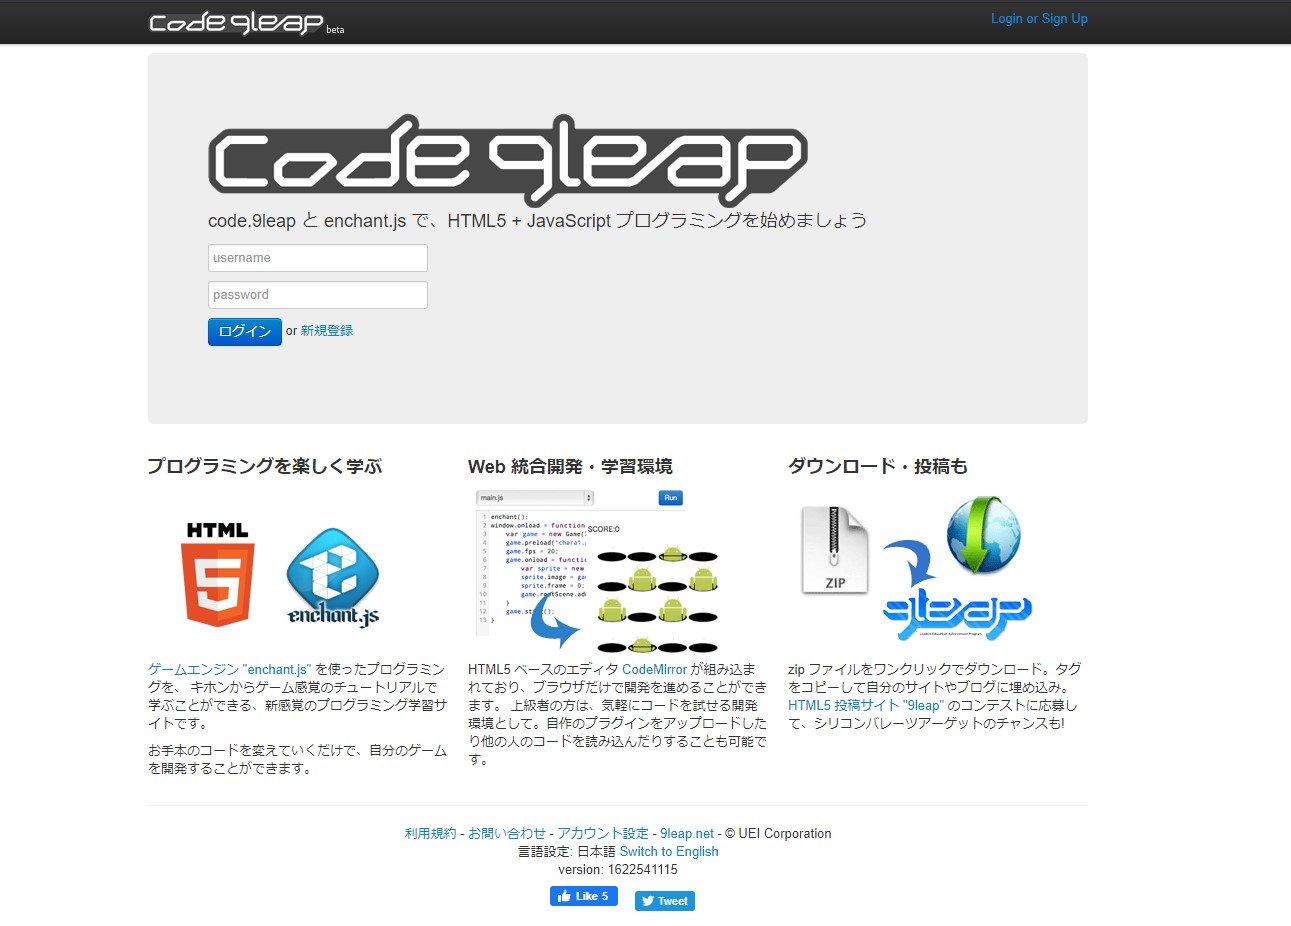
Task: Click the Run button in editor screenshot
Action: pos(671,498)
